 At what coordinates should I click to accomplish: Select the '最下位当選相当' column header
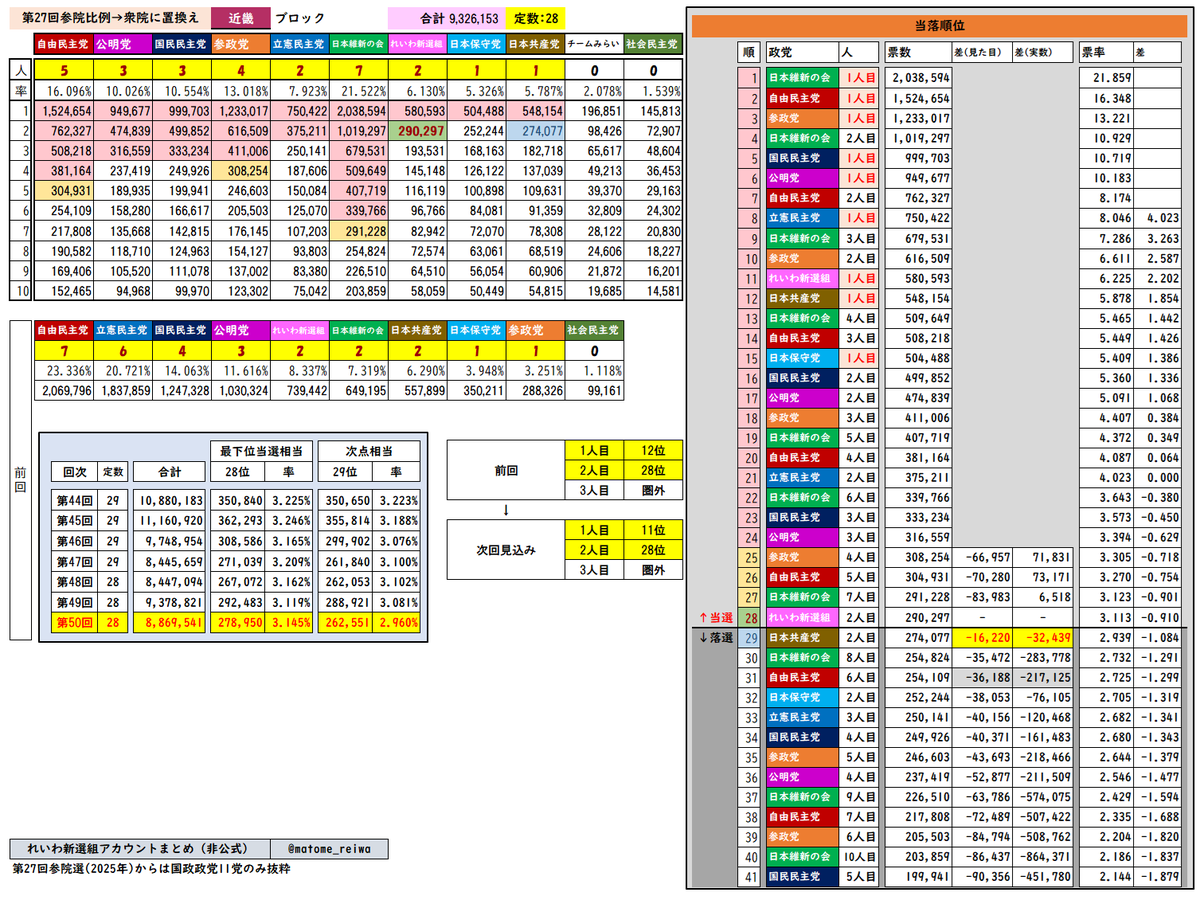tap(260, 450)
